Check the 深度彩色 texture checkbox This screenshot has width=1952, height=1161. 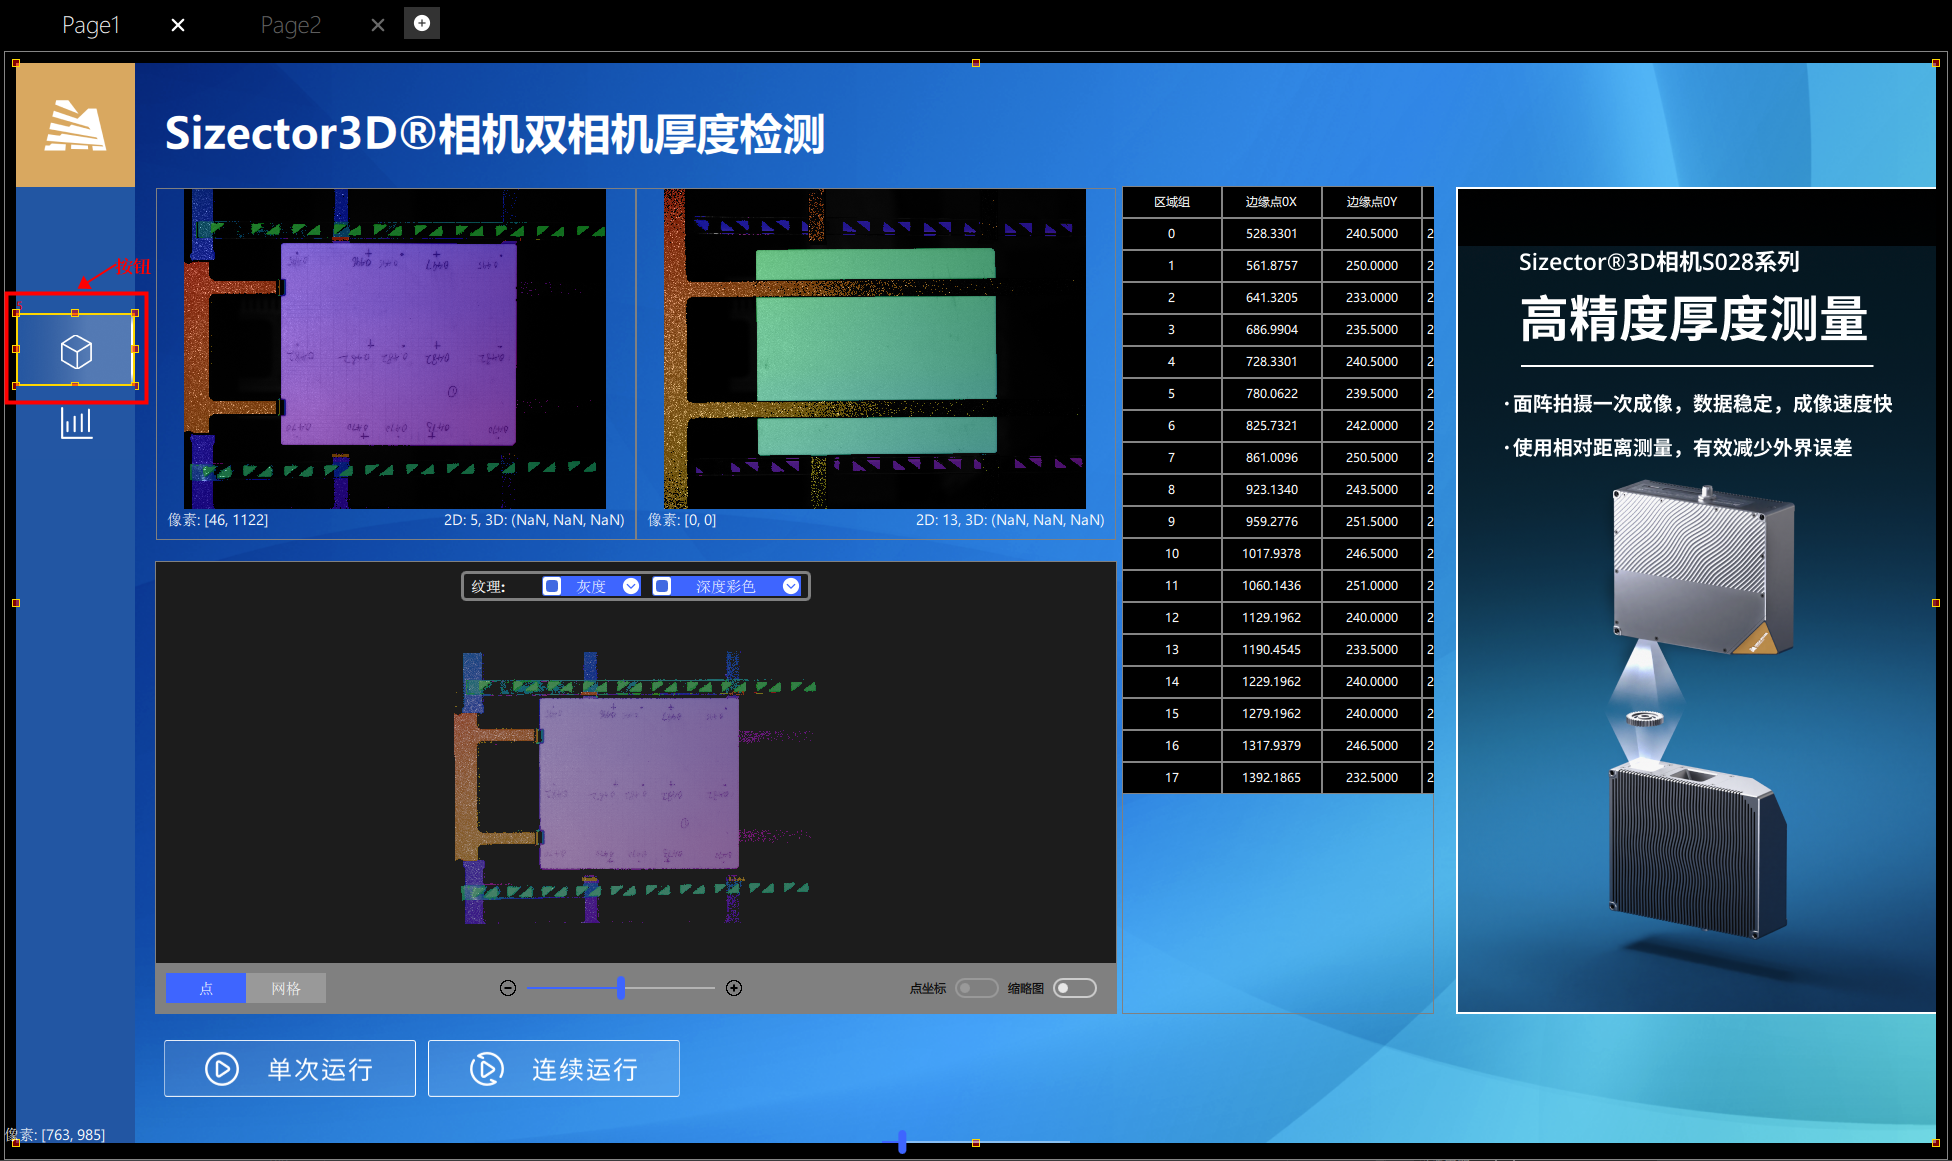tap(662, 586)
